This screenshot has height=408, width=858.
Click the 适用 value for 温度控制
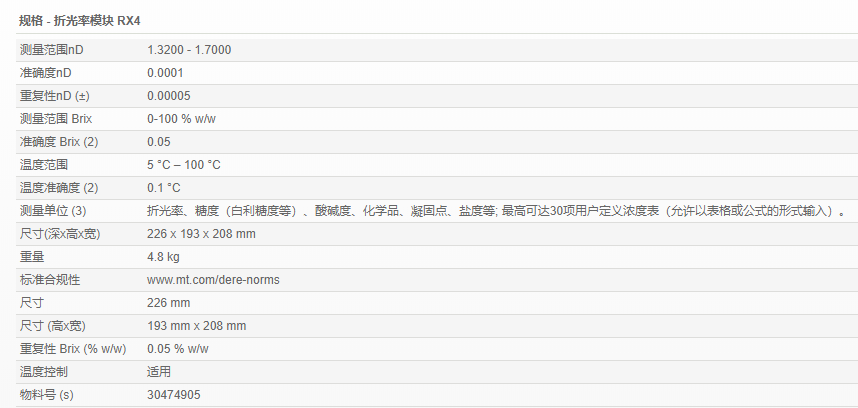(159, 372)
